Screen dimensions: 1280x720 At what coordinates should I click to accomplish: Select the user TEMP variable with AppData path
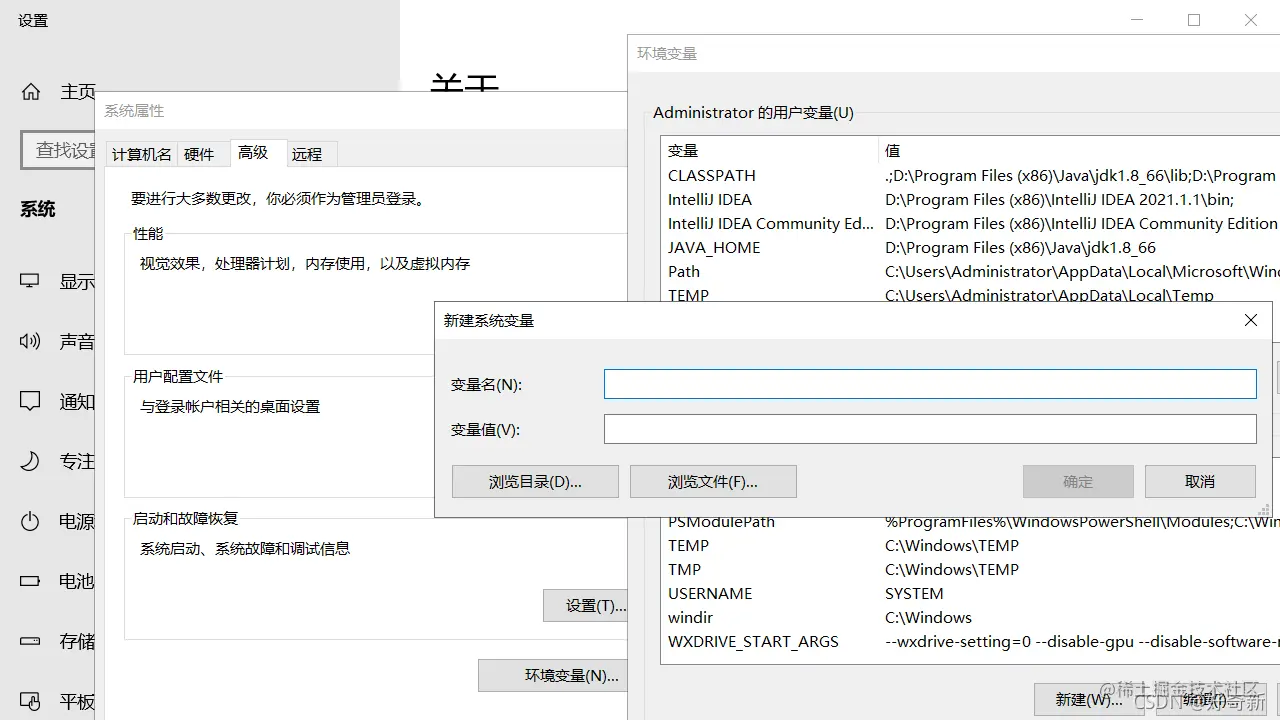pos(972,295)
